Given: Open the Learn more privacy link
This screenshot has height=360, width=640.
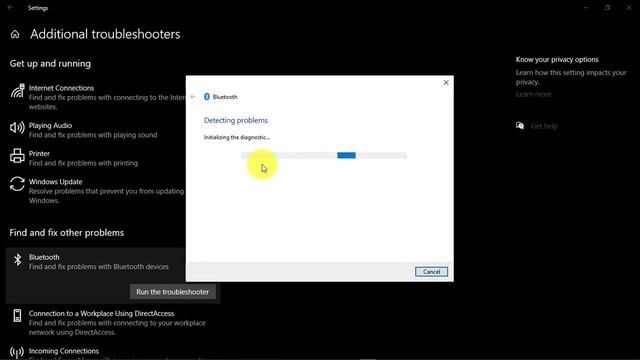Looking at the screenshot, I should [x=533, y=94].
